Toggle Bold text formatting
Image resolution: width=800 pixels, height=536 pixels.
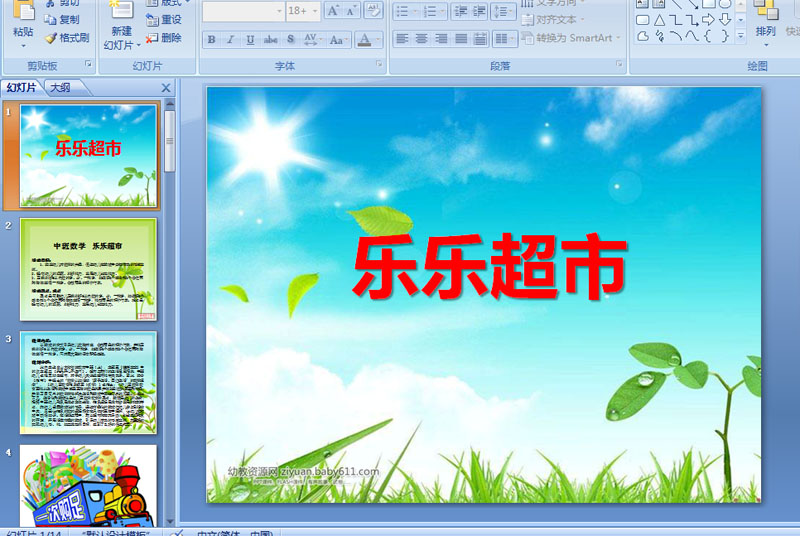click(211, 39)
